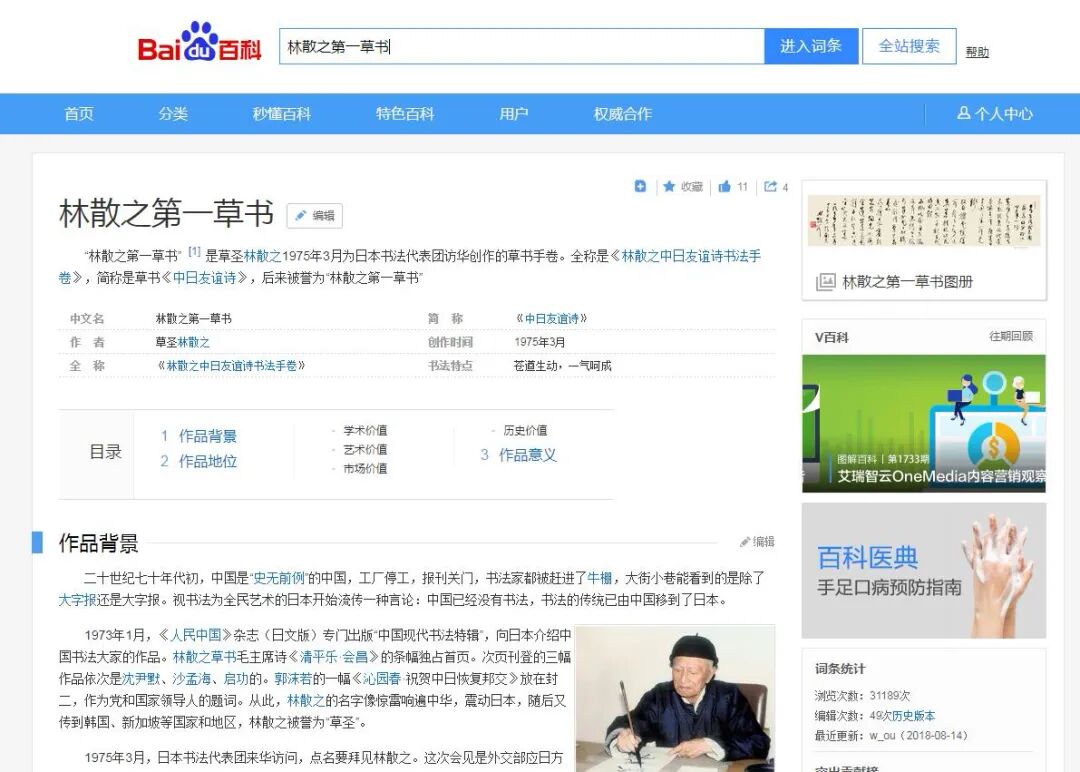Open the 历史版本 link in 词条统计
Viewport: 1080px width, 772px height.
pos(913,716)
